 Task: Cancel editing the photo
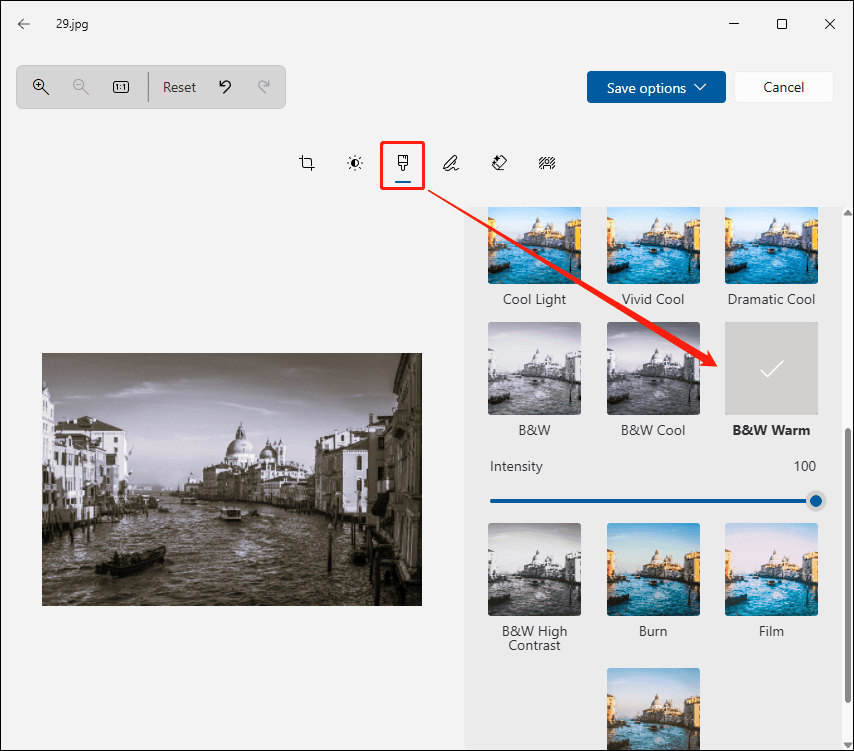point(784,87)
